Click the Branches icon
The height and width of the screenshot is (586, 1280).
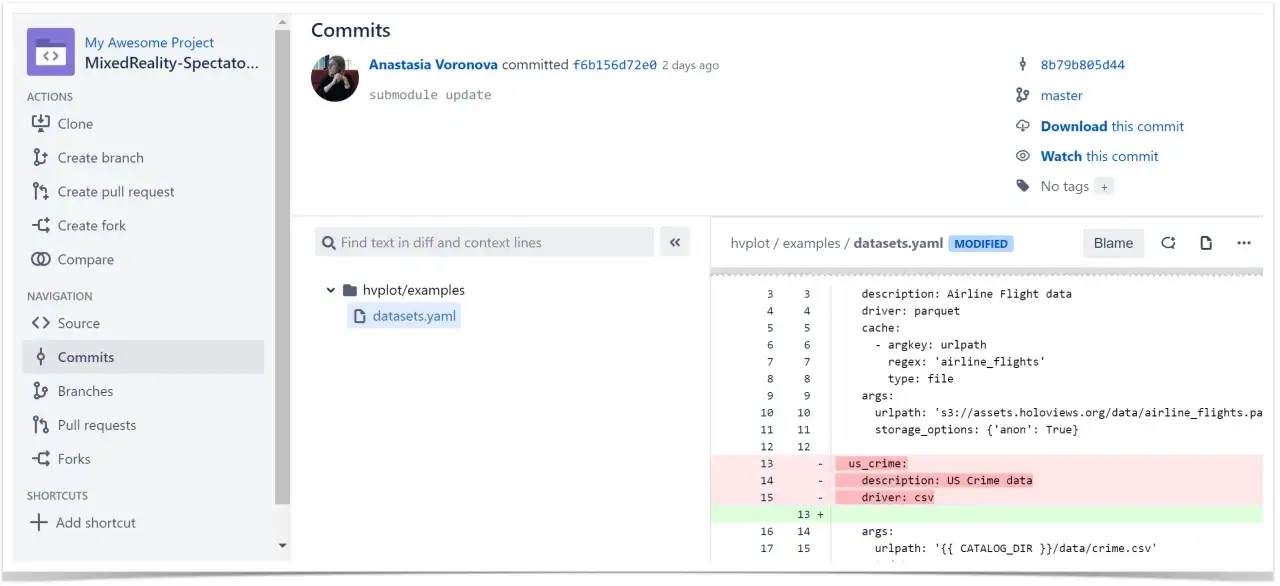(x=40, y=391)
